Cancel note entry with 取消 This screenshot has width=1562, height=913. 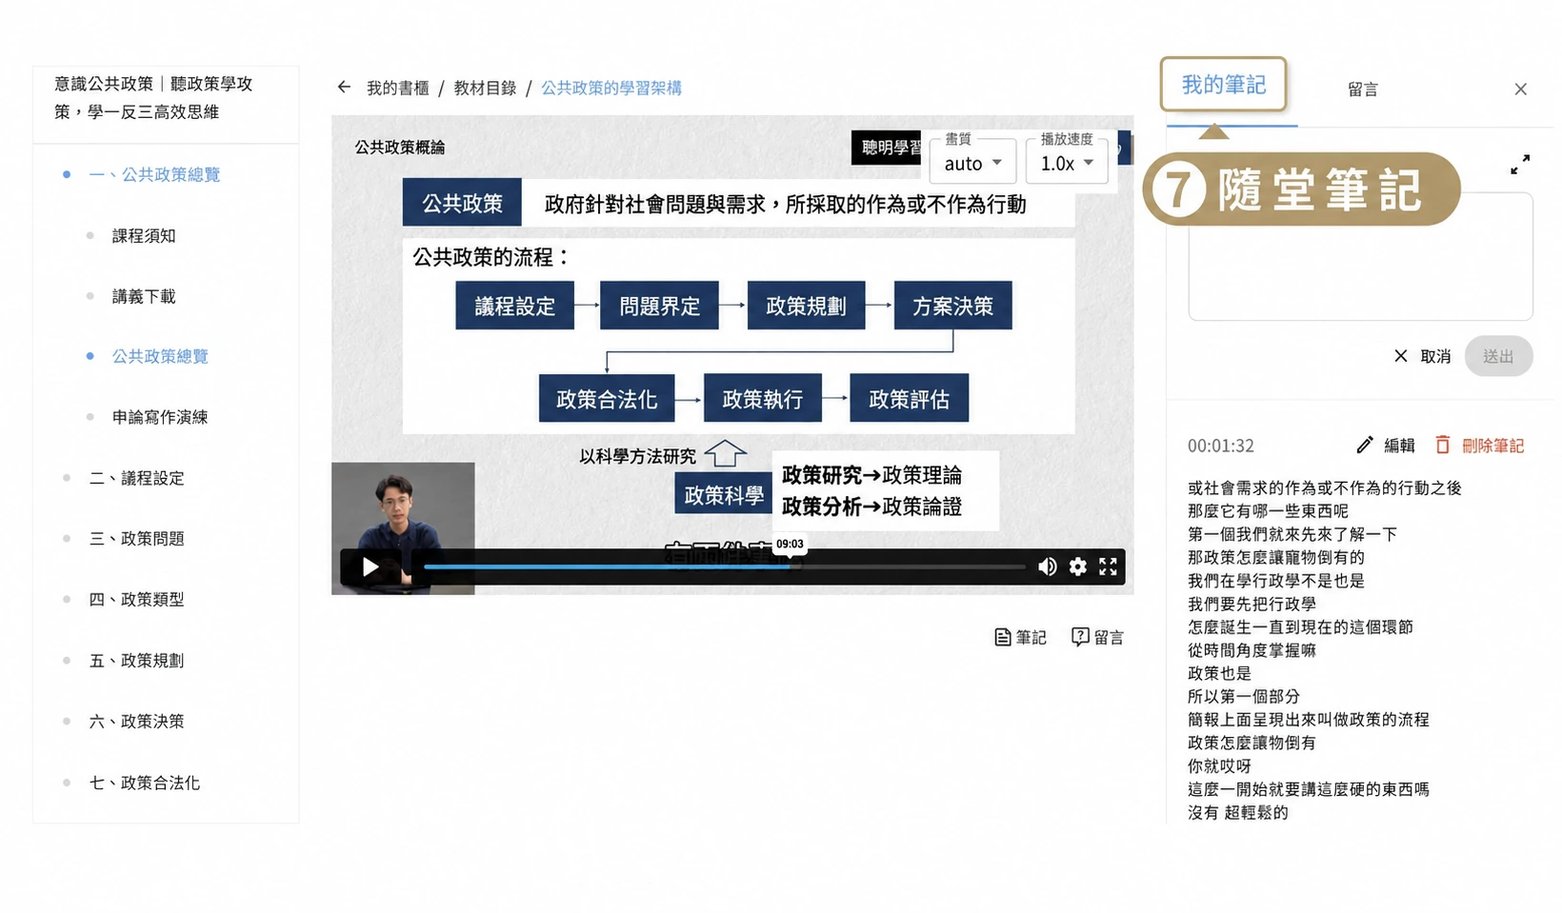click(1422, 356)
